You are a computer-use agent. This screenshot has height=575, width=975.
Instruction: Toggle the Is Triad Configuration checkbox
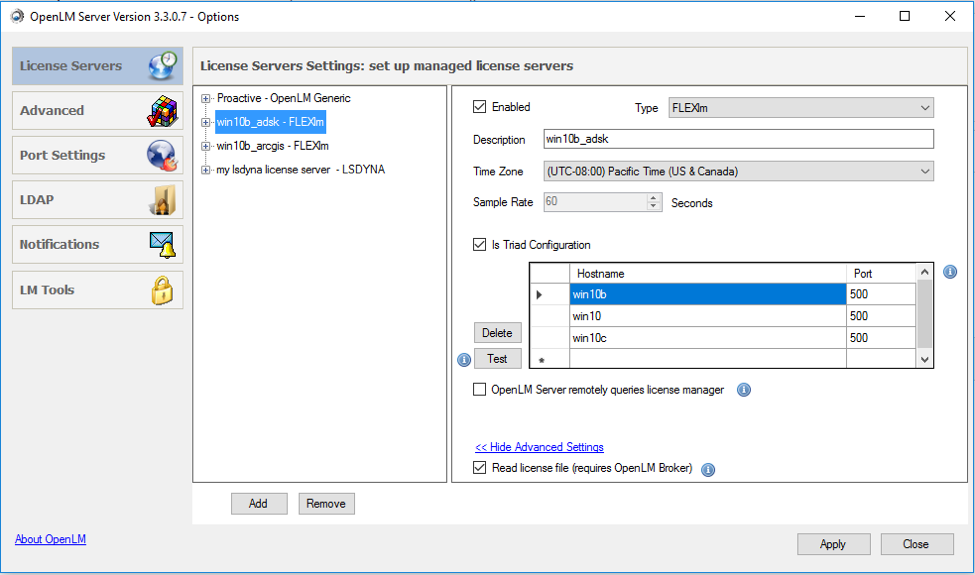click(x=480, y=245)
